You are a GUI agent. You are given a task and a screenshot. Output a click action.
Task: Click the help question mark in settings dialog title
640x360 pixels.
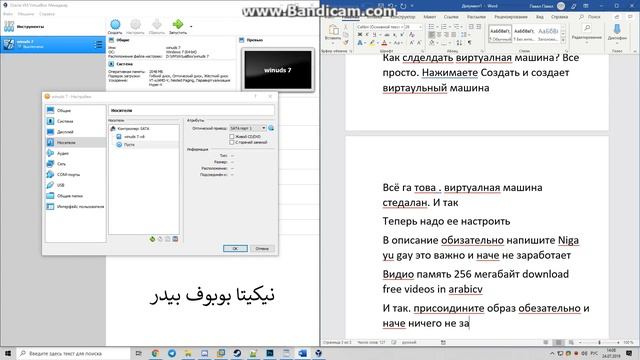pyautogui.click(x=256, y=96)
